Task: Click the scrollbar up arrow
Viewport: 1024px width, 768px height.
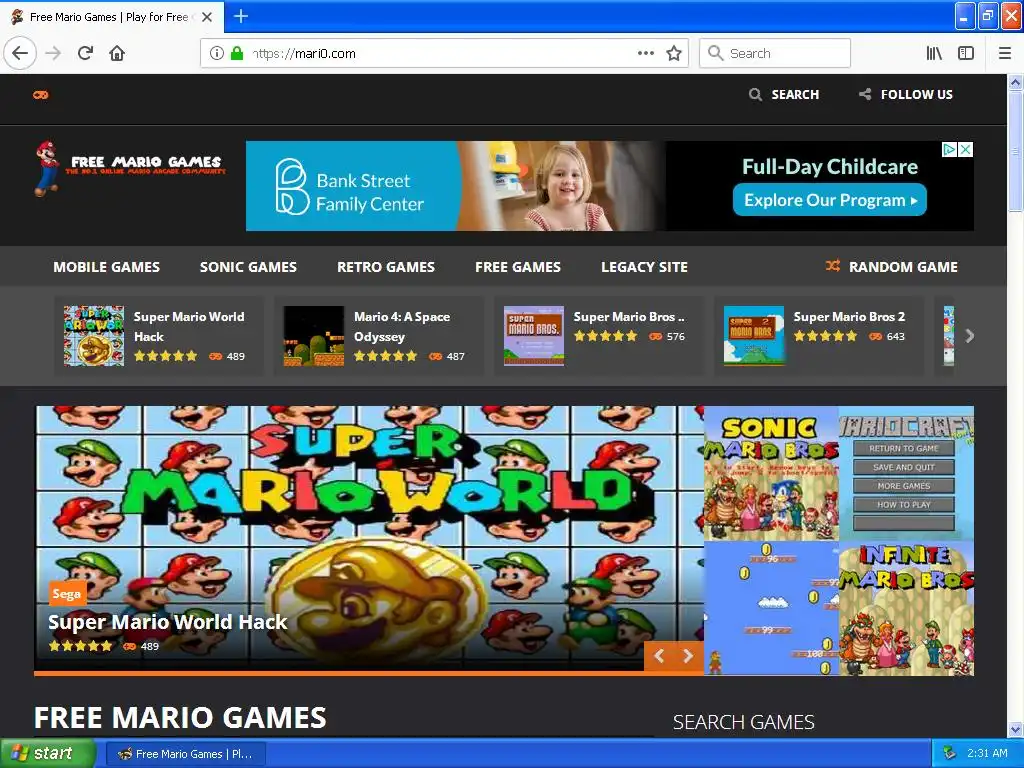Action: tap(1015, 82)
